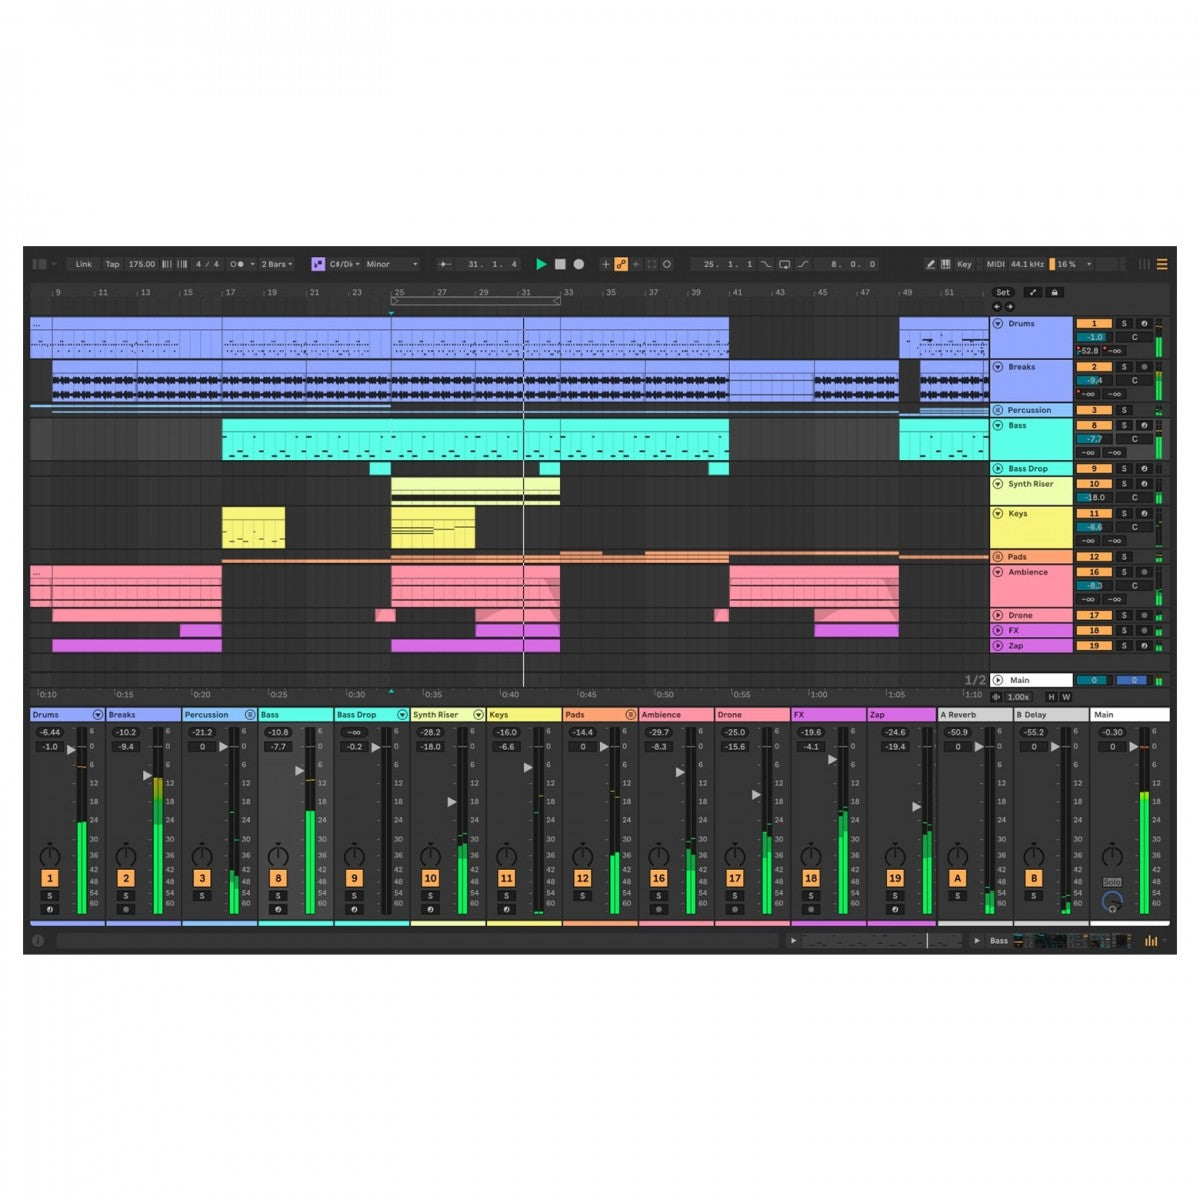Activate the Follow arrow icon
The image size is (1200, 1200).
443,264
